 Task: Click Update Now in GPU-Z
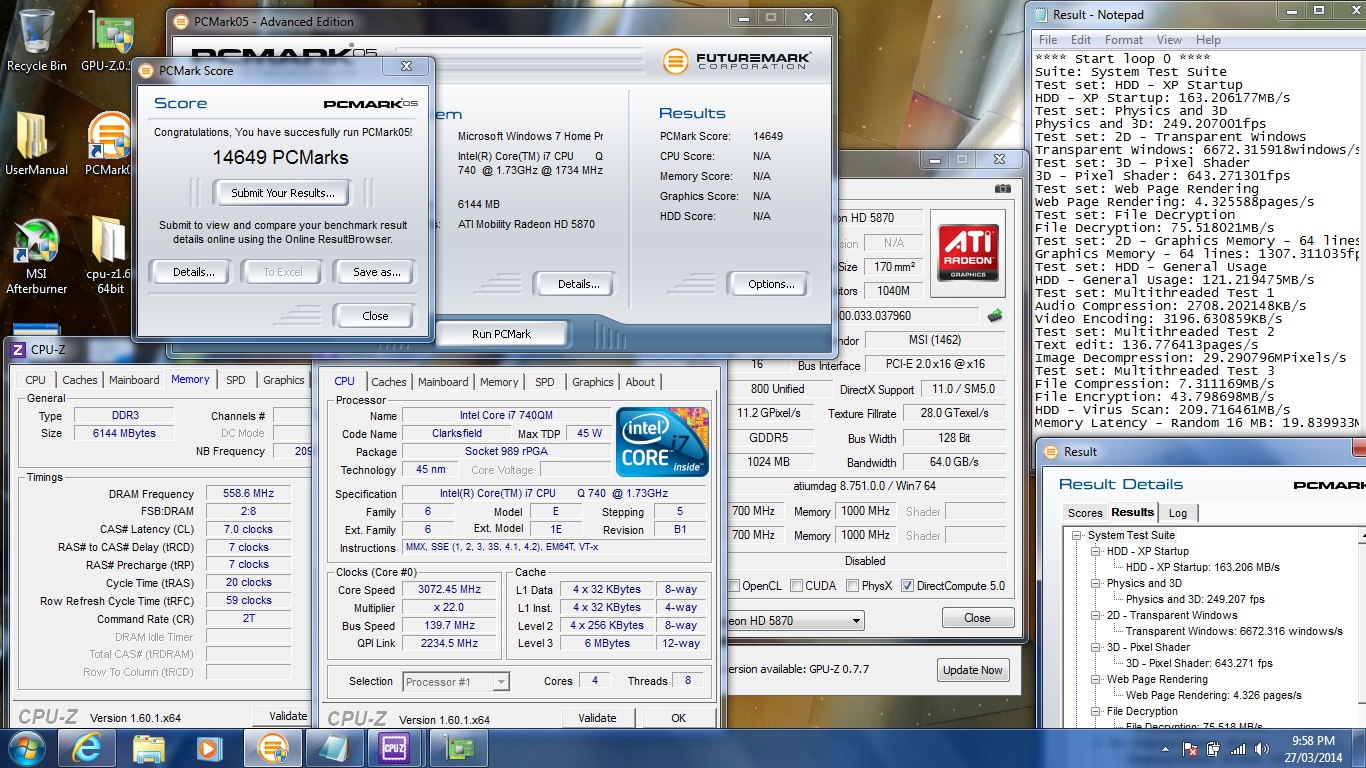click(972, 670)
